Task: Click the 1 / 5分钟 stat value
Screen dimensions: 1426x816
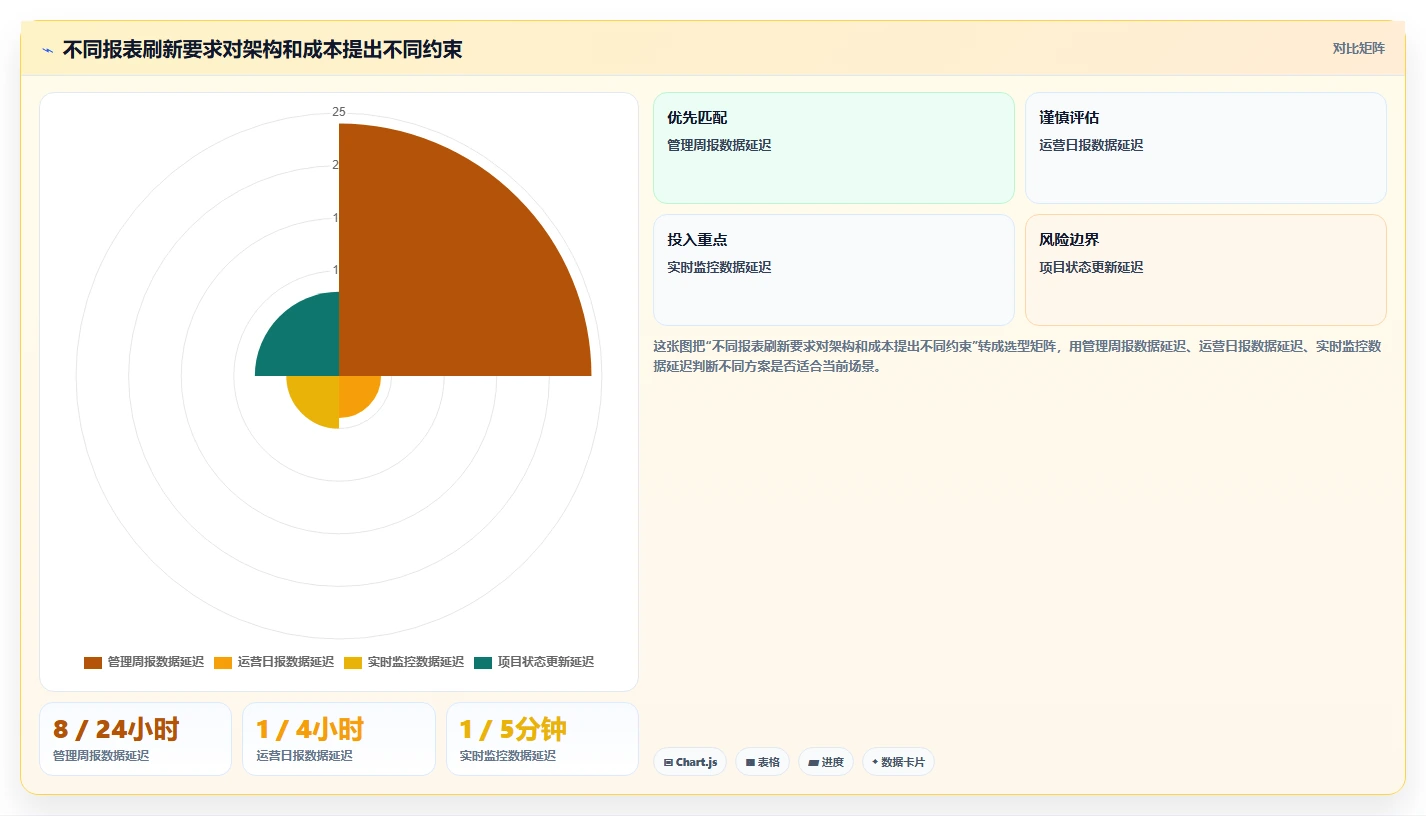Action: point(513,729)
